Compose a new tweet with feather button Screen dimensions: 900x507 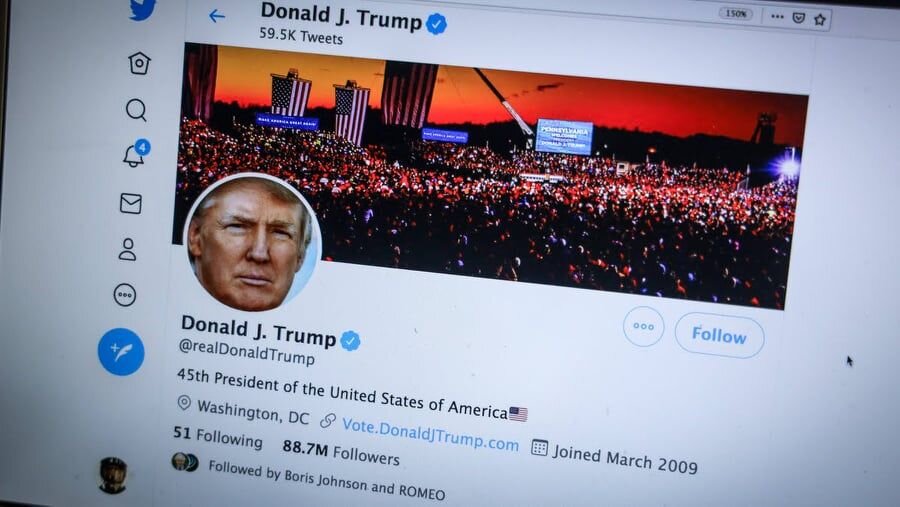[x=121, y=352]
